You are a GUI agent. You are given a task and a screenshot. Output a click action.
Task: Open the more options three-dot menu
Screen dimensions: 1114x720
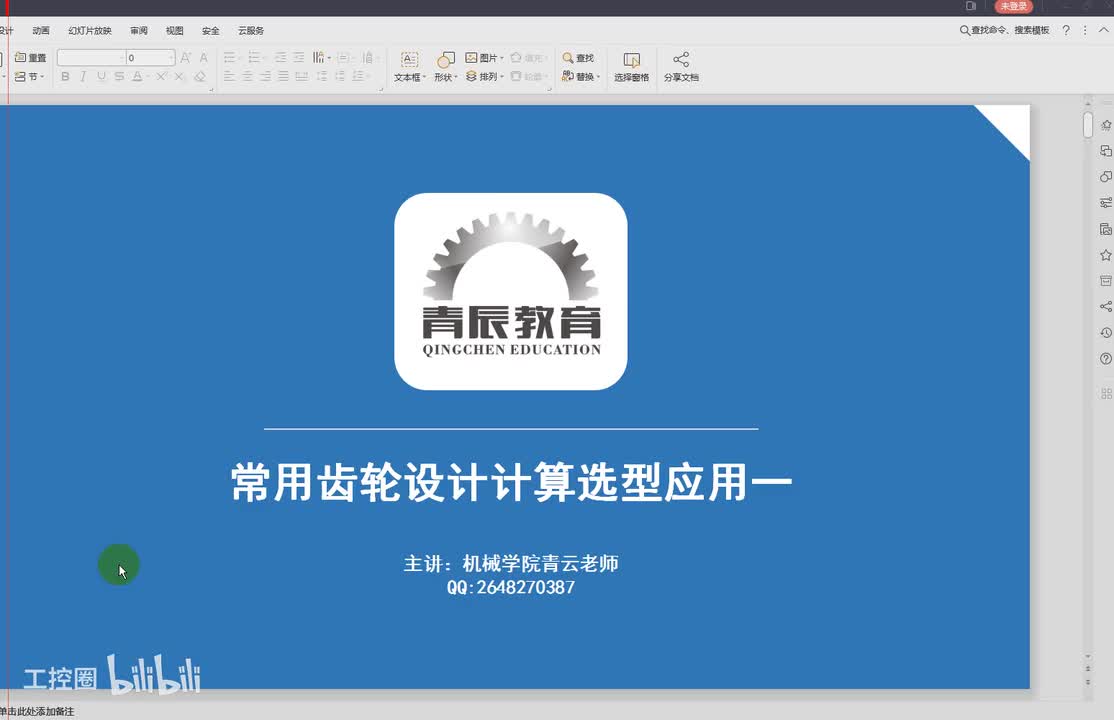[x=1085, y=30]
